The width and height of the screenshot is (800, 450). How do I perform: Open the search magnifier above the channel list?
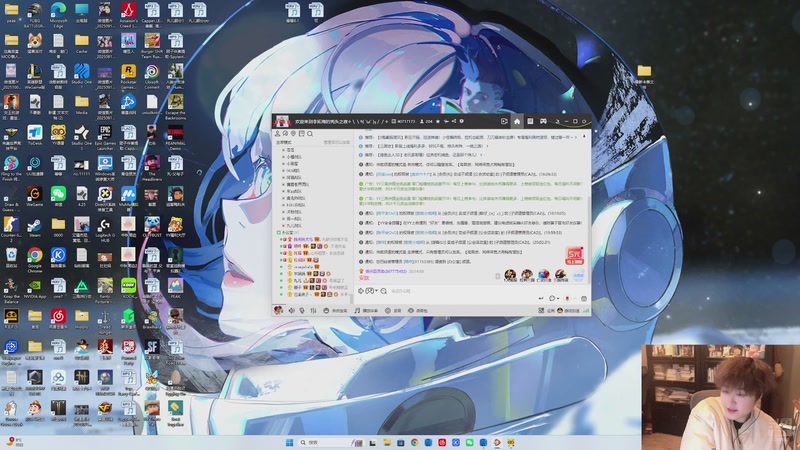[x=310, y=134]
